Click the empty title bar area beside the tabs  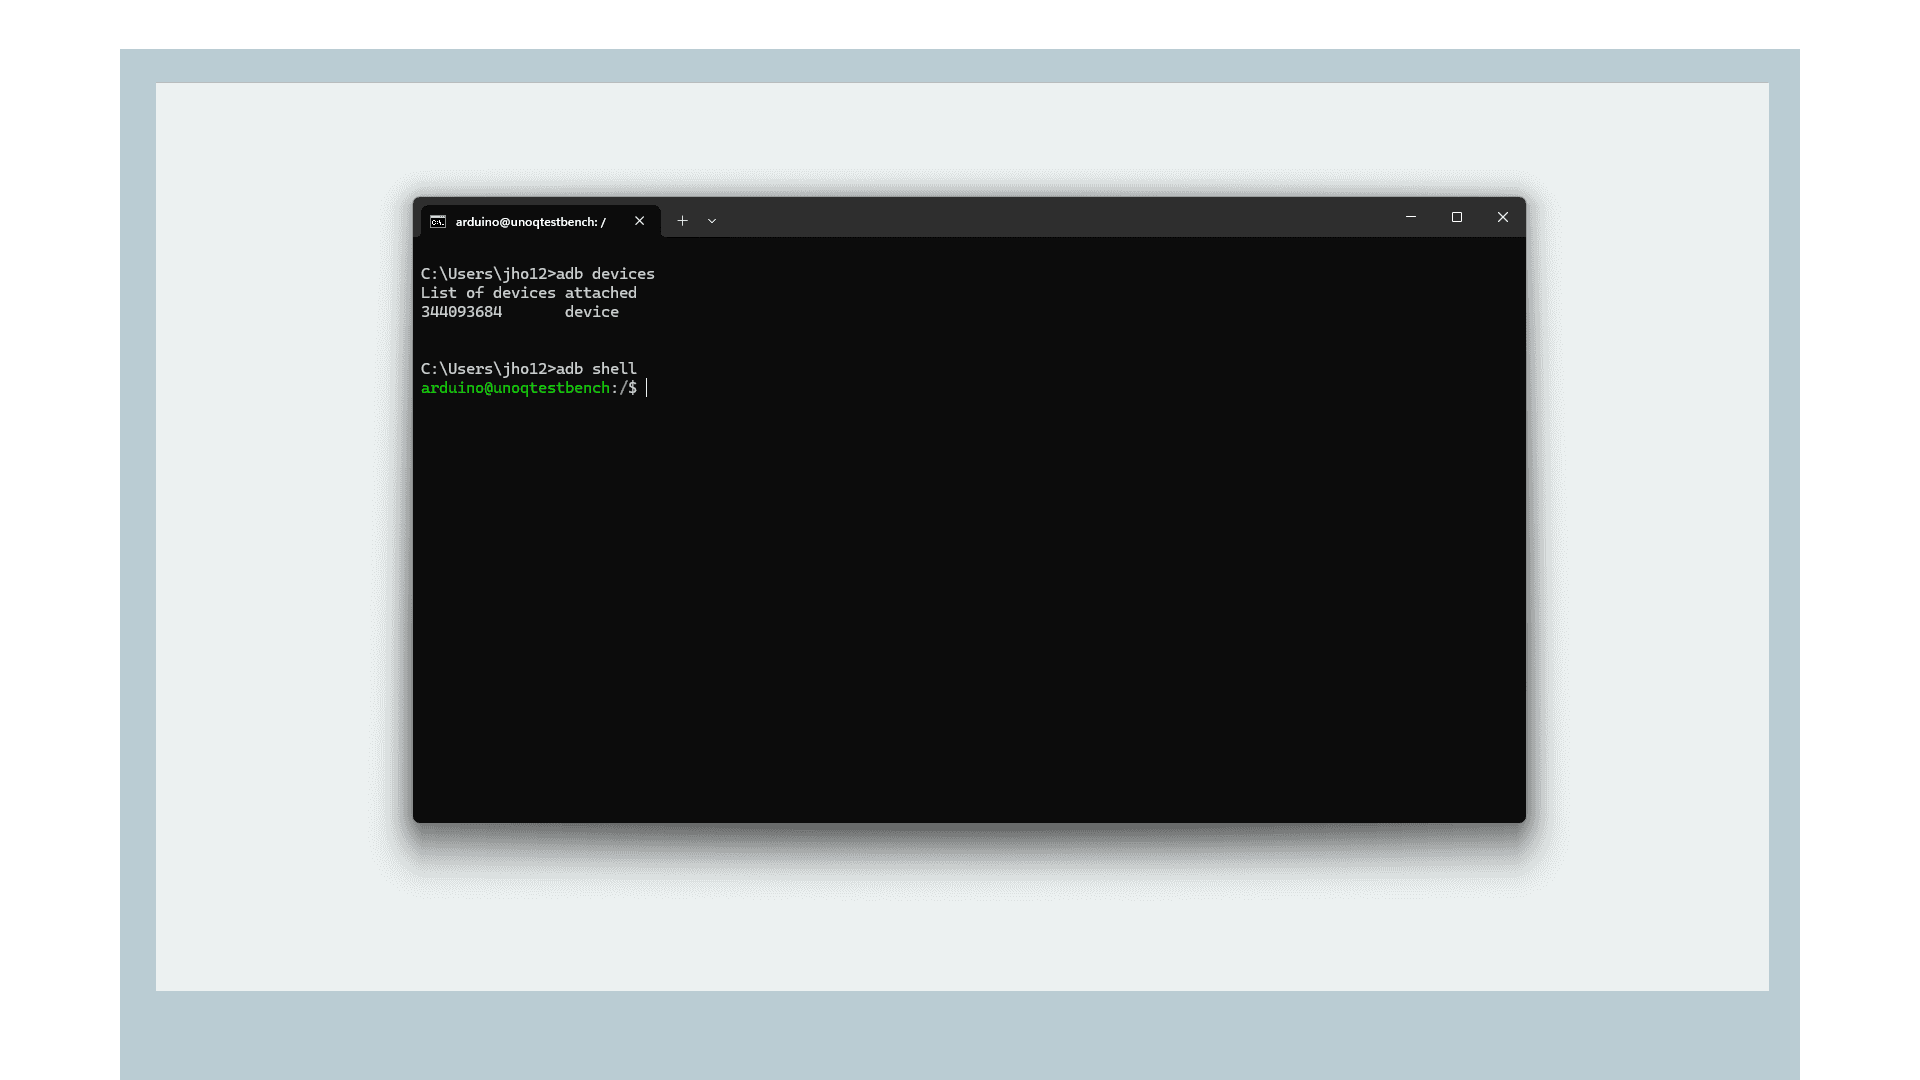tap(1050, 218)
